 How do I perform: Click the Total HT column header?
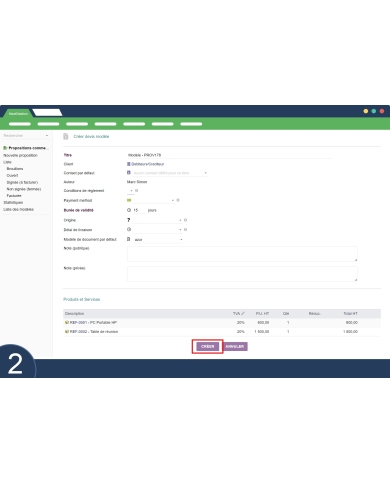point(350,314)
